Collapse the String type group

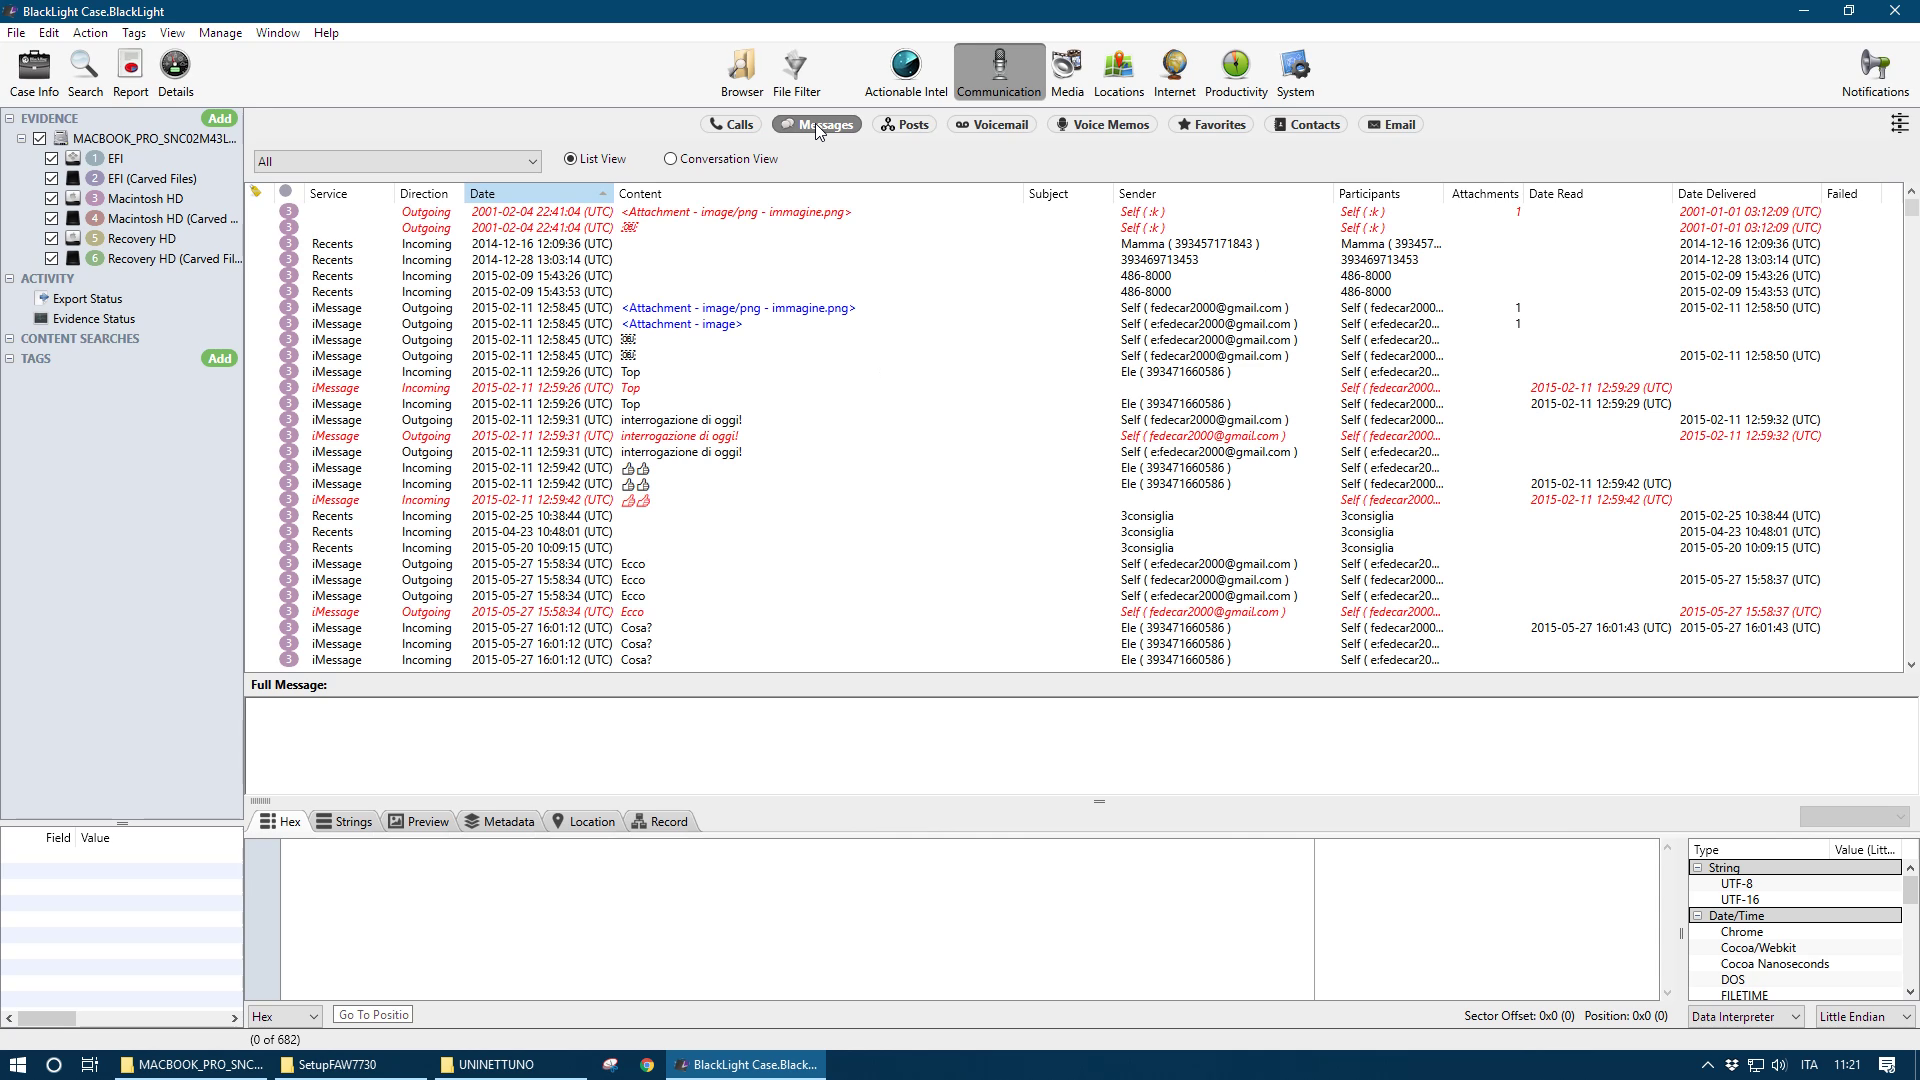pyautogui.click(x=1698, y=868)
